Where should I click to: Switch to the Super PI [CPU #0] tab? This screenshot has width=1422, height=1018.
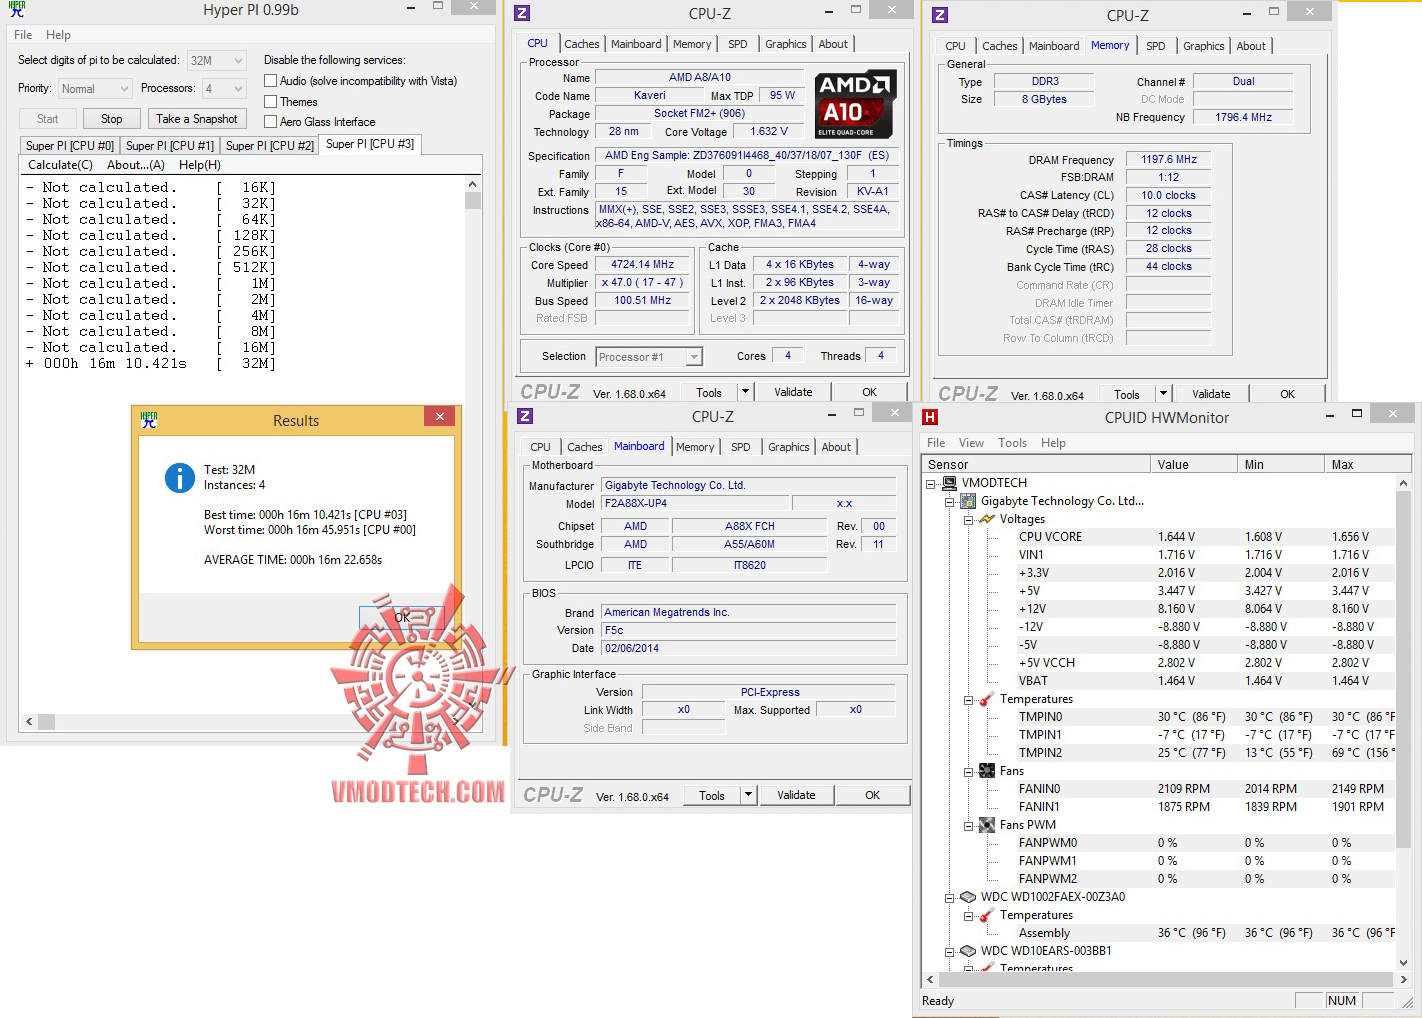[70, 146]
